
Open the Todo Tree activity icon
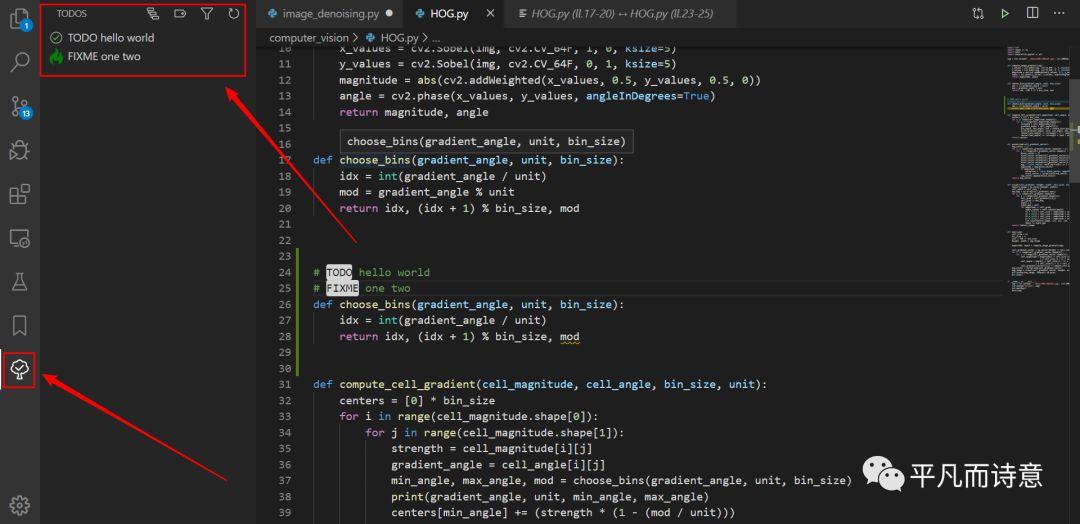19,370
